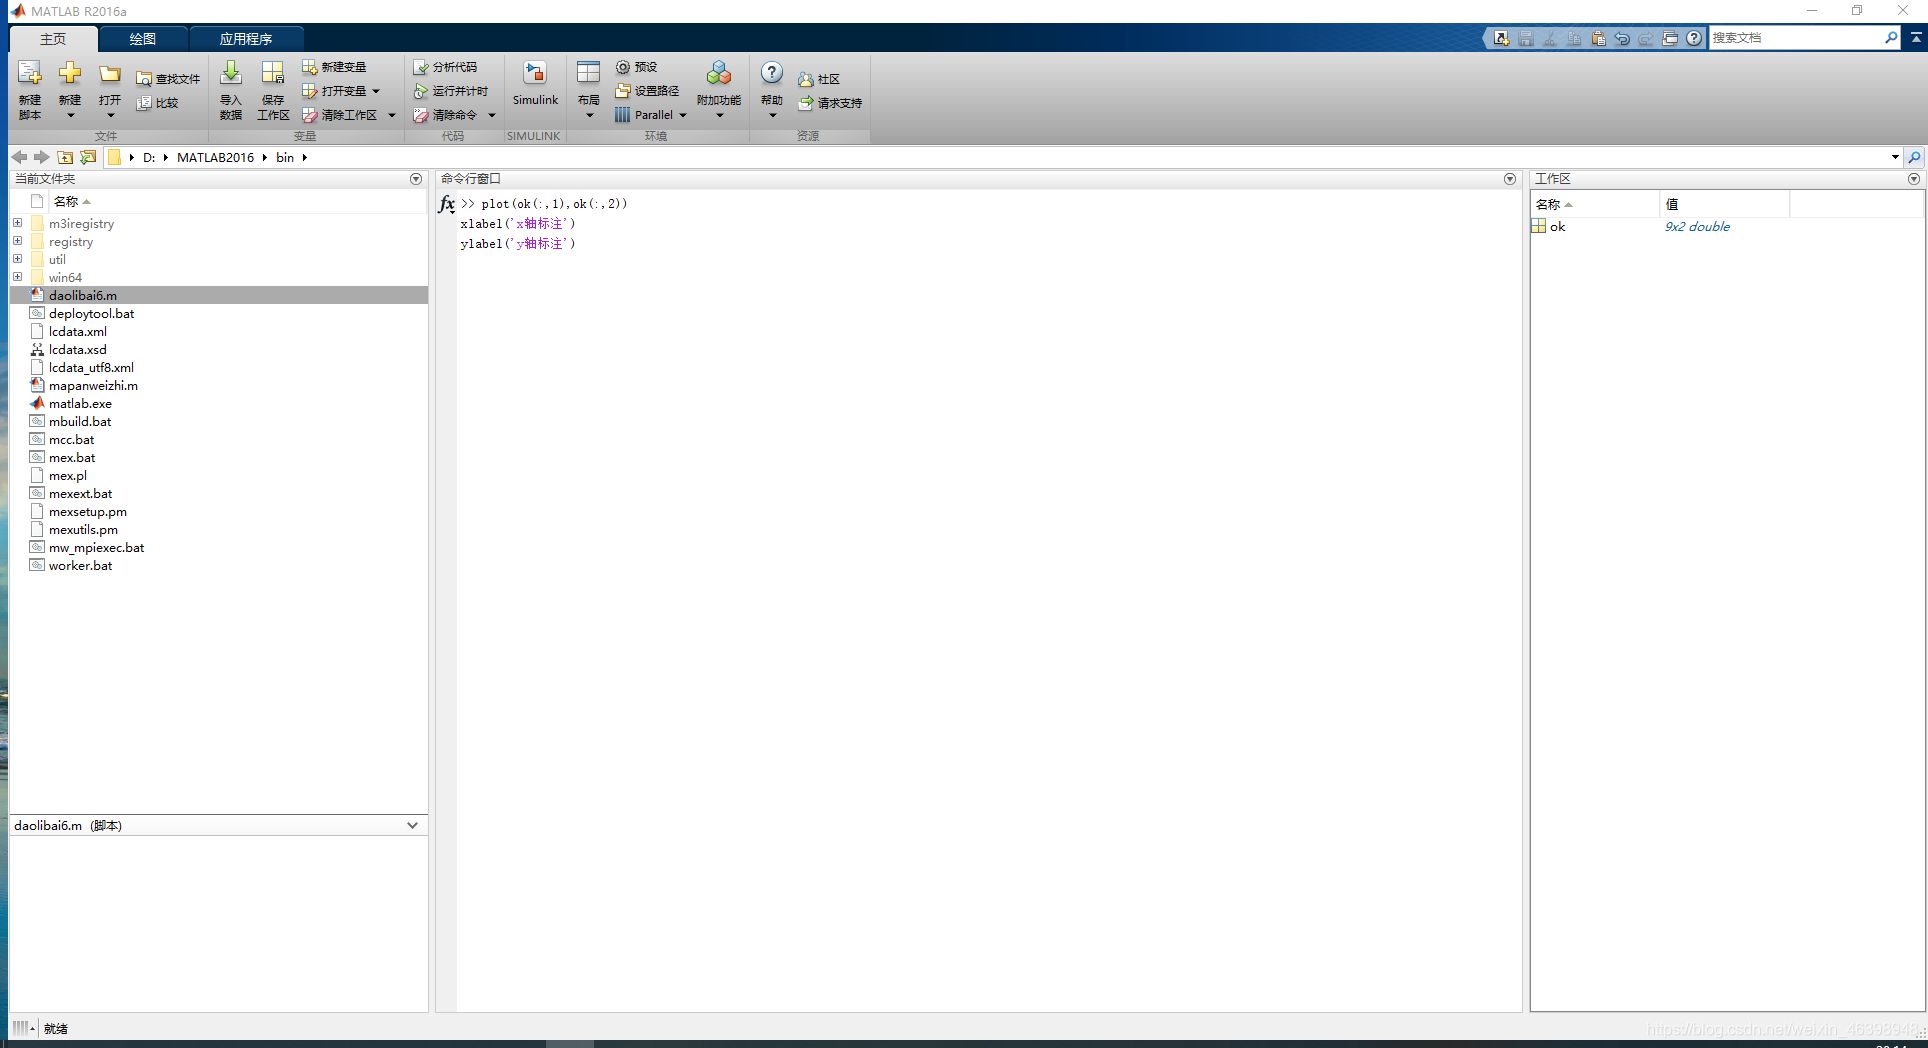The width and height of the screenshot is (1928, 1048).
Task: Collapse the daolibai6.m details panel
Action: (412, 825)
